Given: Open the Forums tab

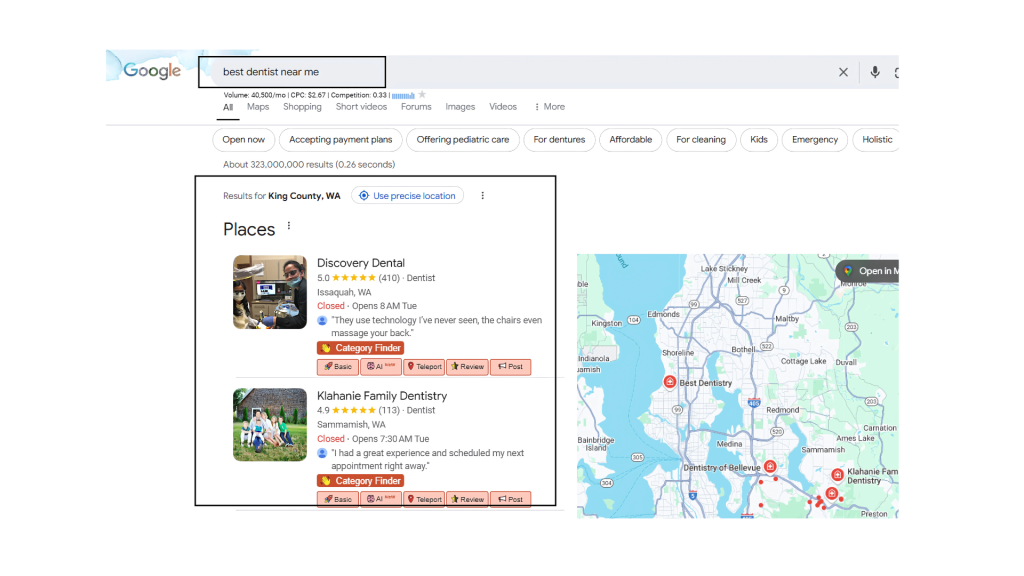Looking at the screenshot, I should click(416, 106).
